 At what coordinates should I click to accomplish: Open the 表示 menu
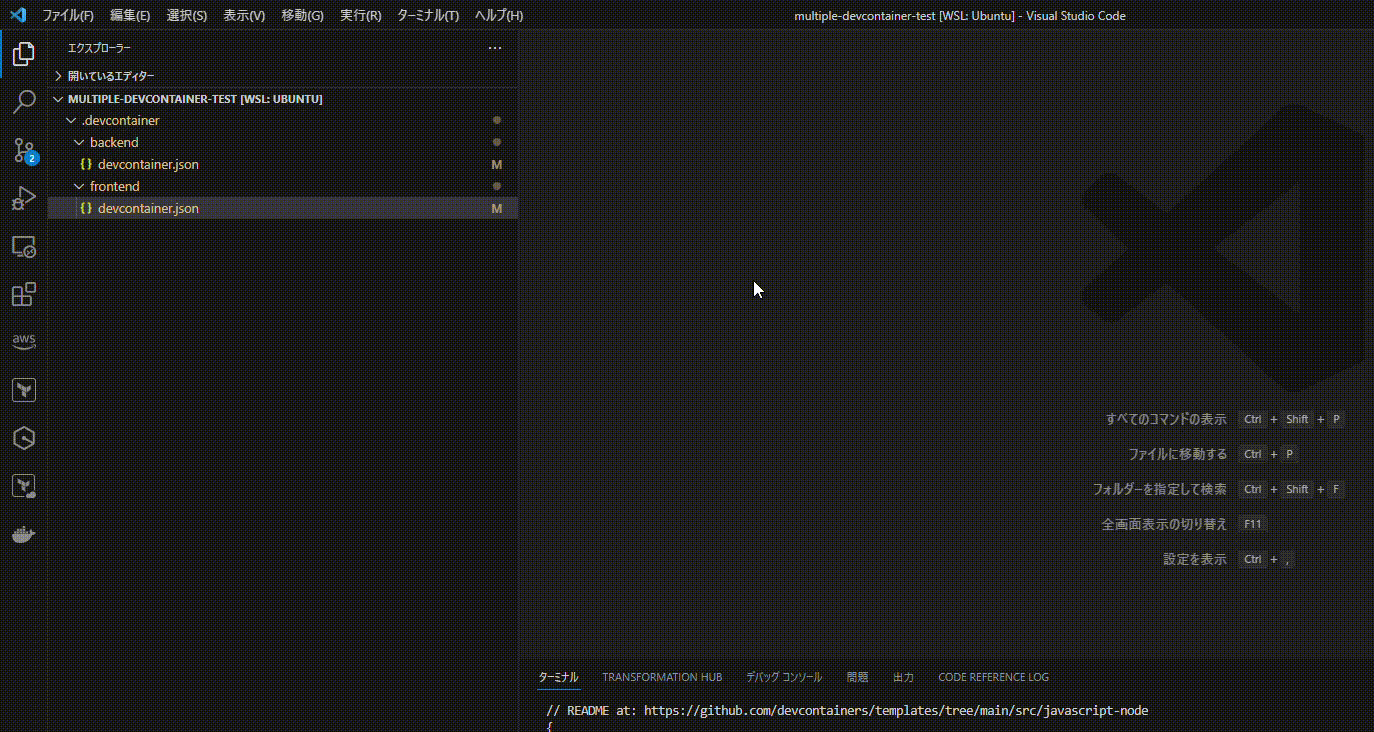(x=244, y=15)
